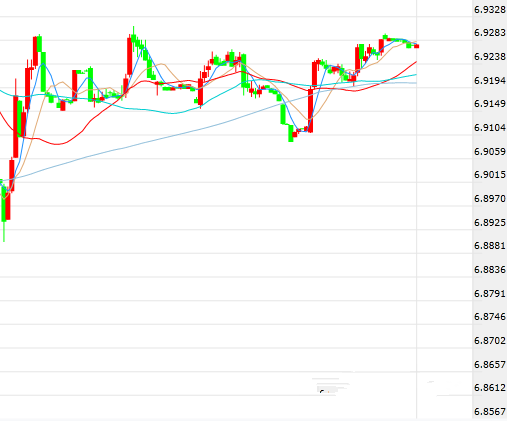Select the tall red candle rising from 6.9104
Image resolution: width=507 pixels, height=421 pixels.
pos(311,110)
